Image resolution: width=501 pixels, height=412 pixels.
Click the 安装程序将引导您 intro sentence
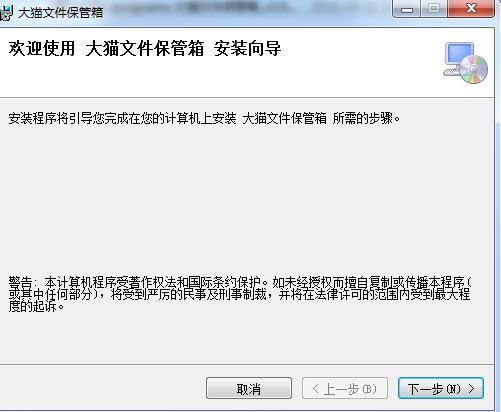(204, 118)
